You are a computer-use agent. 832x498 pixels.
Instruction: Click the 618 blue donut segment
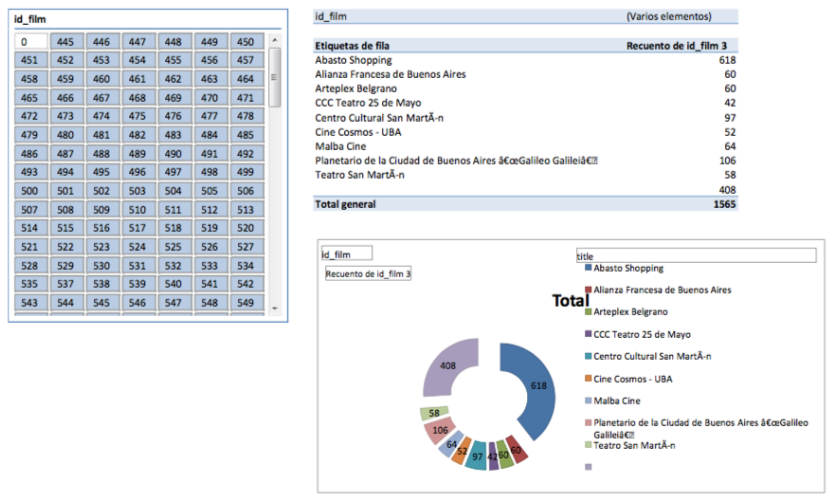coord(538,386)
